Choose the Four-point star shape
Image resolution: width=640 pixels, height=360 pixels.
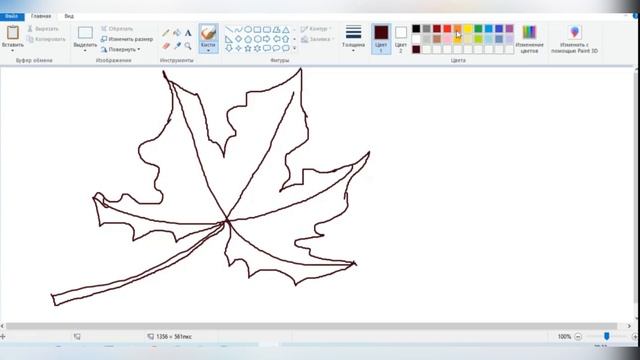[238, 48]
